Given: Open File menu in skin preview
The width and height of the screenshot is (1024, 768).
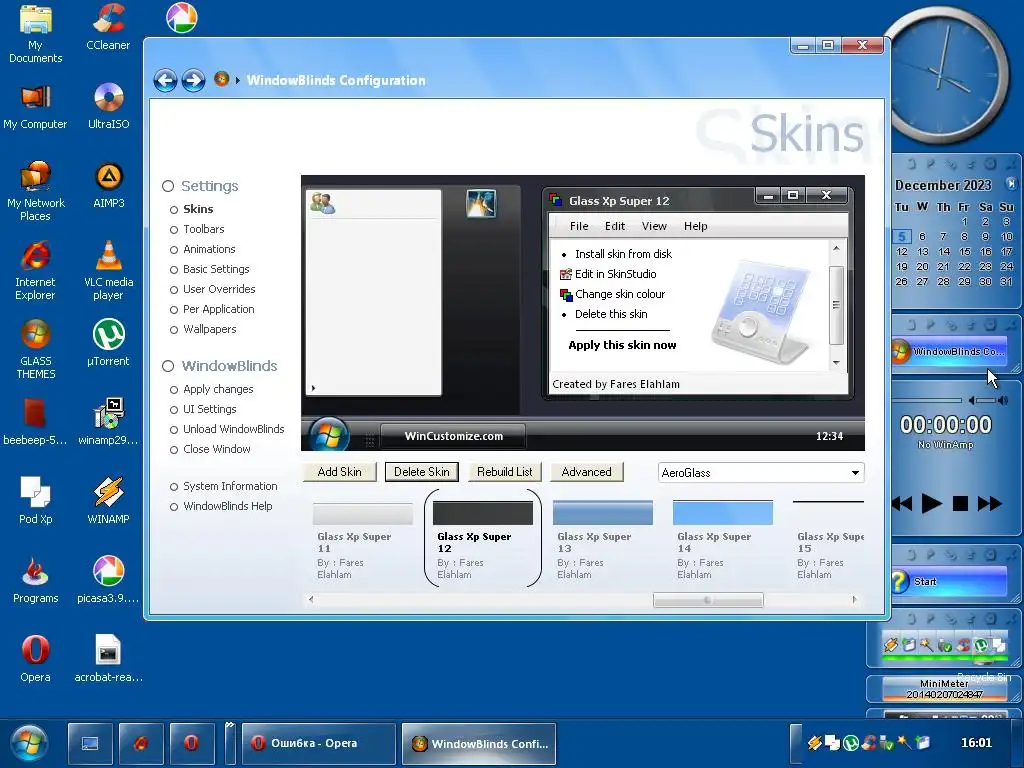Looking at the screenshot, I should [x=579, y=226].
